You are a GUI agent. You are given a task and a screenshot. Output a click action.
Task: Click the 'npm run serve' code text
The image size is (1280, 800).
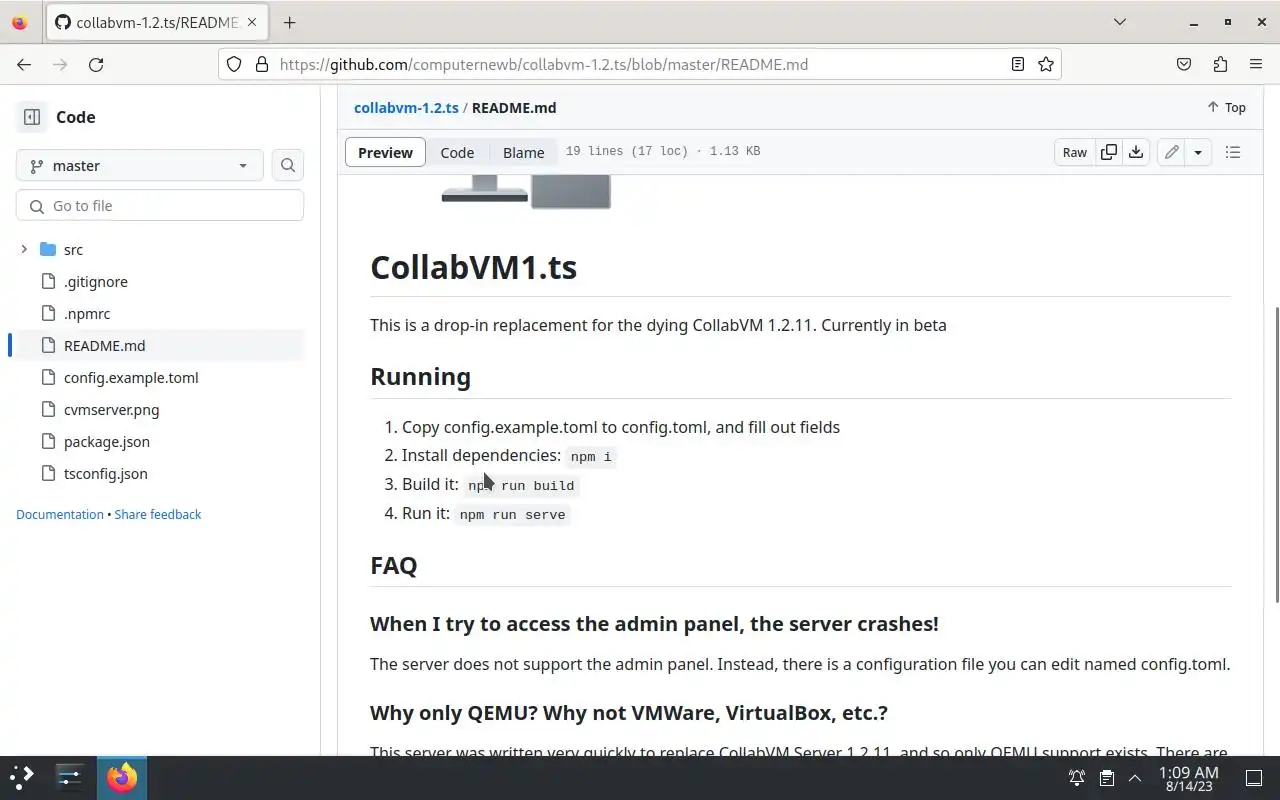pos(512,515)
